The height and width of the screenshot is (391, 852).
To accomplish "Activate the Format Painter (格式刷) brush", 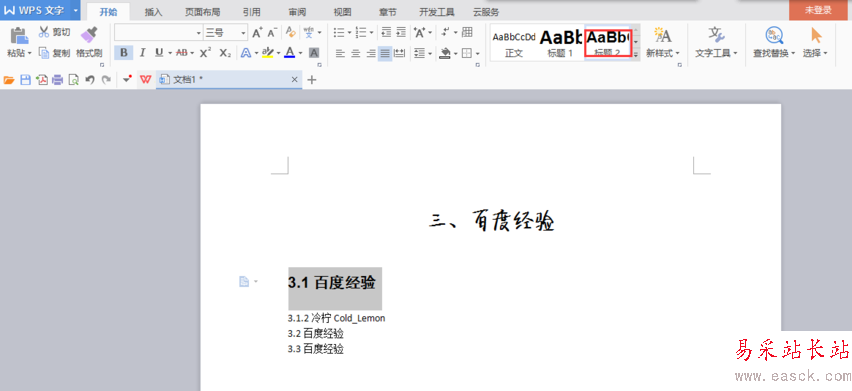I will tap(89, 42).
